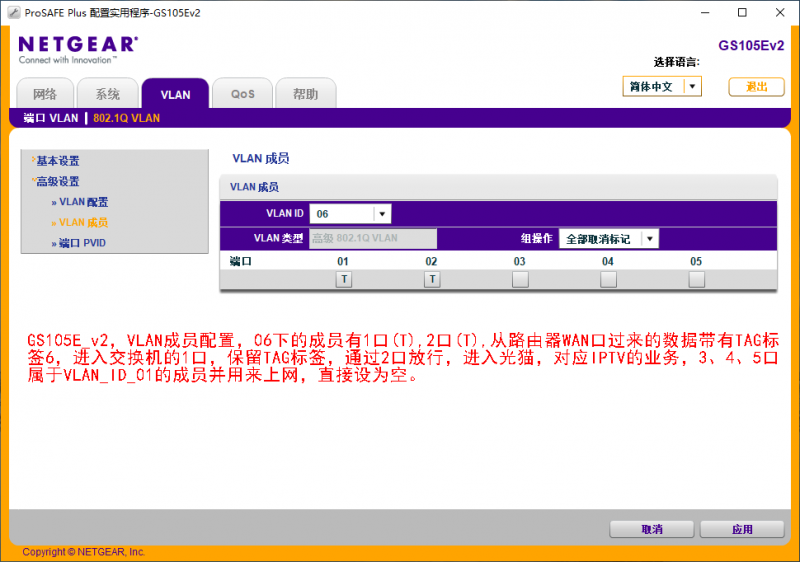The width and height of the screenshot is (800, 562).
Task: Expand 基本设置 in the sidebar
Action: (x=57, y=161)
